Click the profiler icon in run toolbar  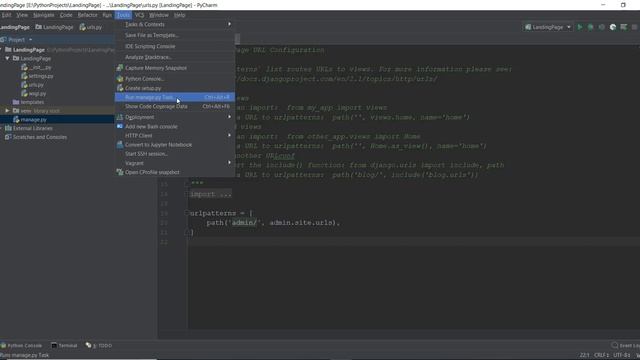613,27
